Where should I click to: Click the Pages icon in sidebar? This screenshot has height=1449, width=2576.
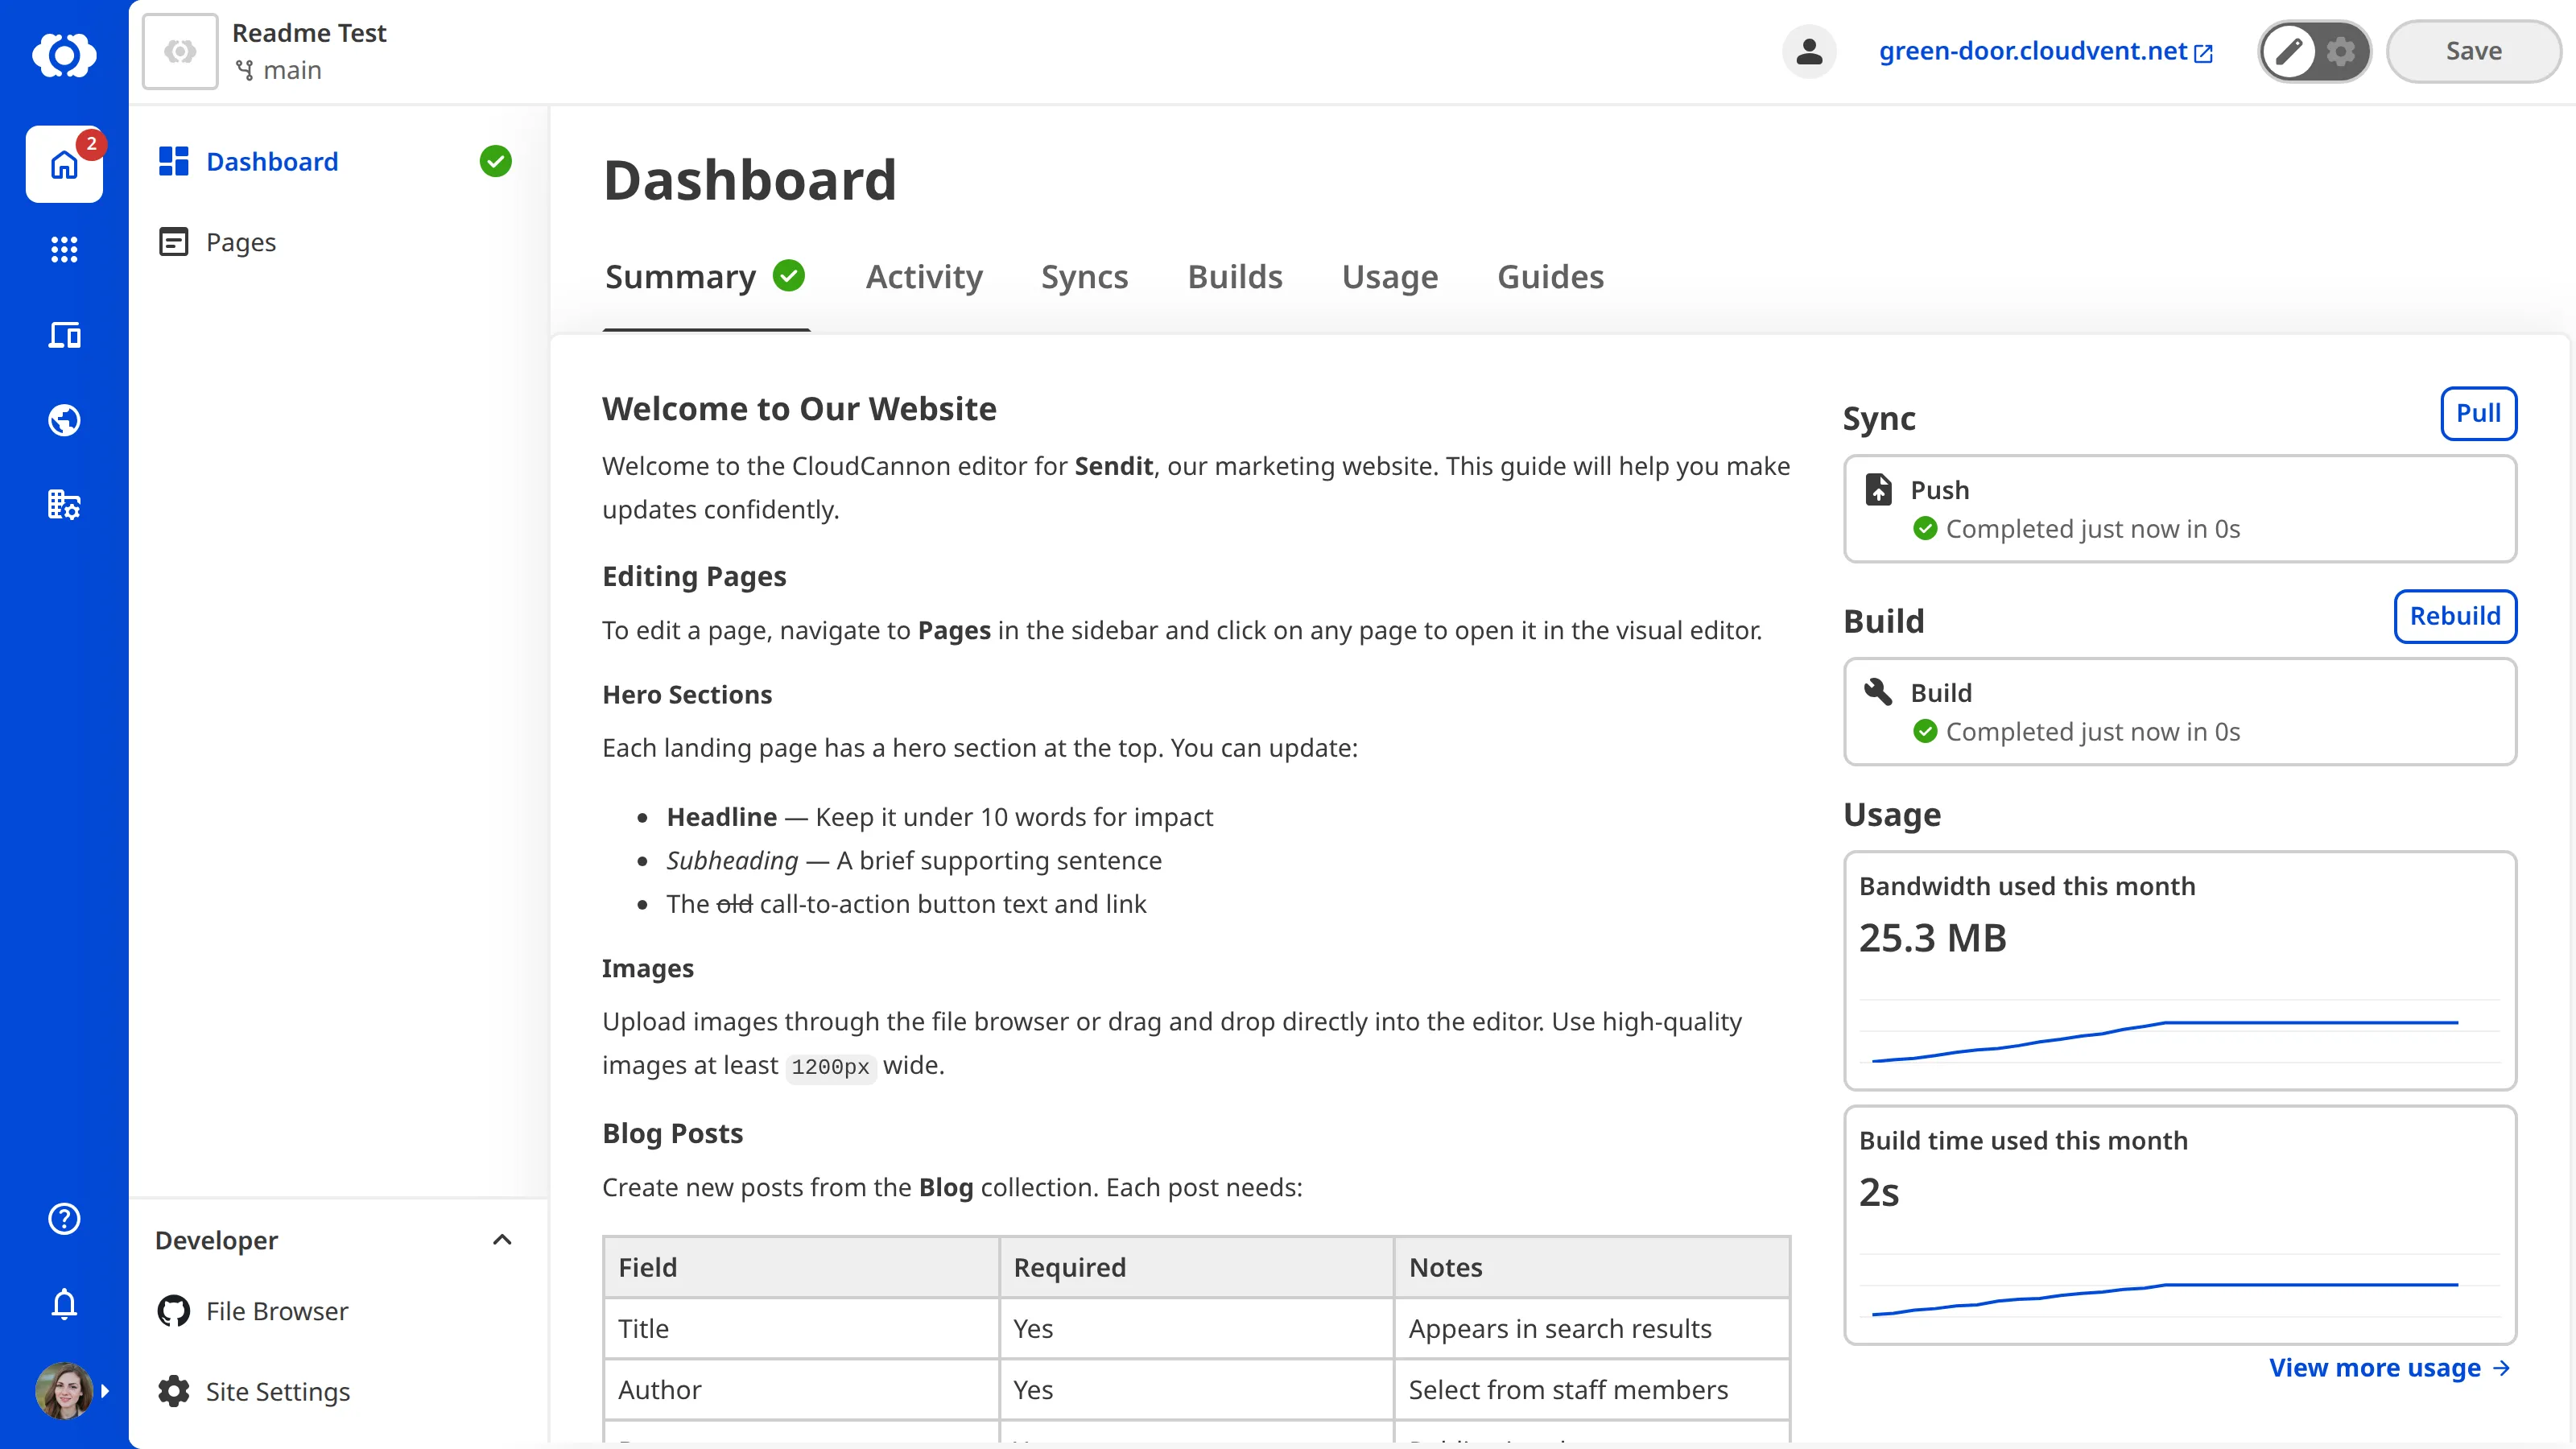click(x=174, y=242)
